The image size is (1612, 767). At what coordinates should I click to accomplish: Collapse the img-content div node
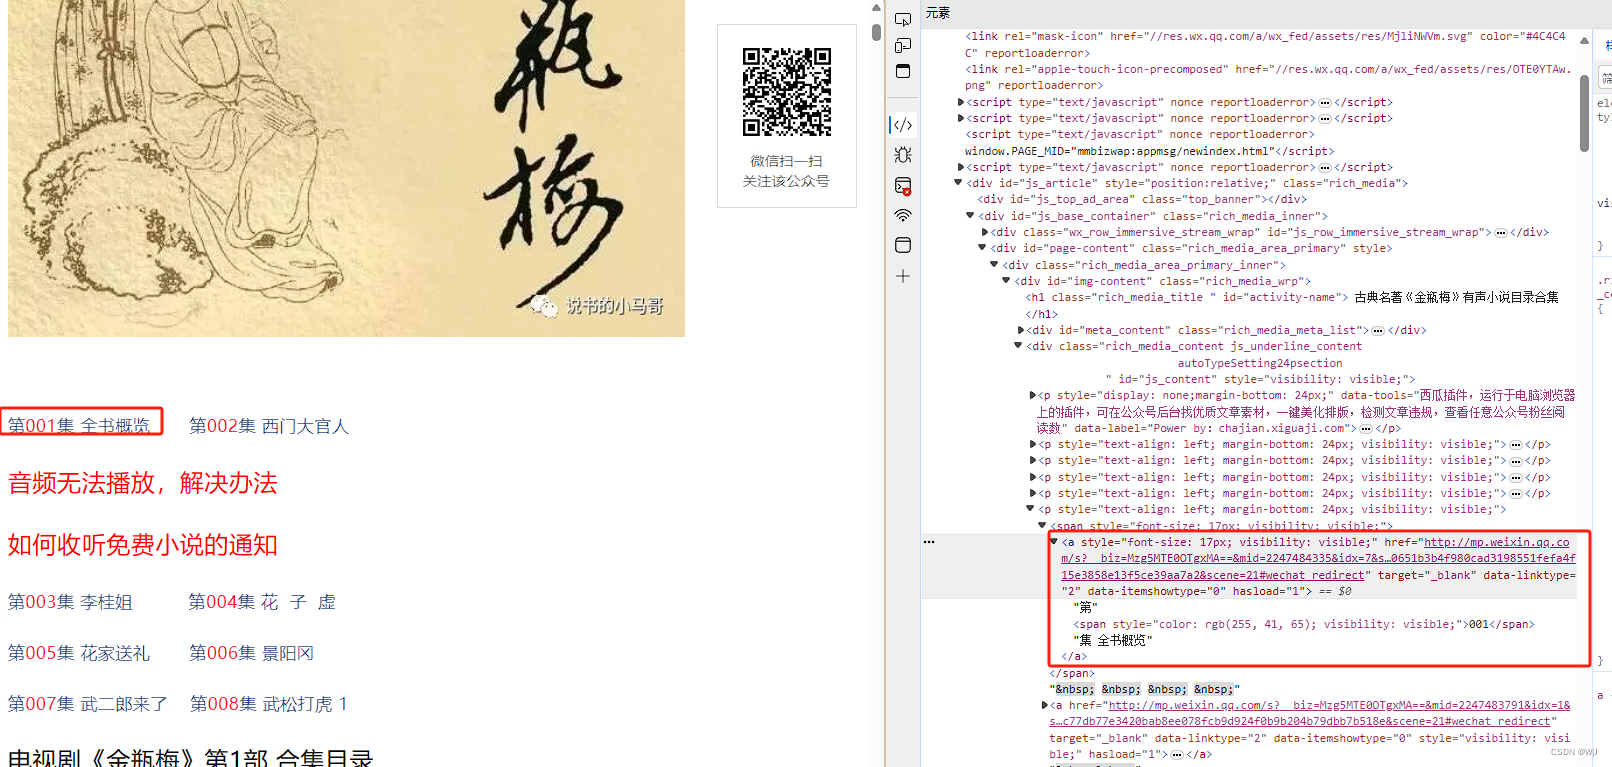click(x=1006, y=281)
